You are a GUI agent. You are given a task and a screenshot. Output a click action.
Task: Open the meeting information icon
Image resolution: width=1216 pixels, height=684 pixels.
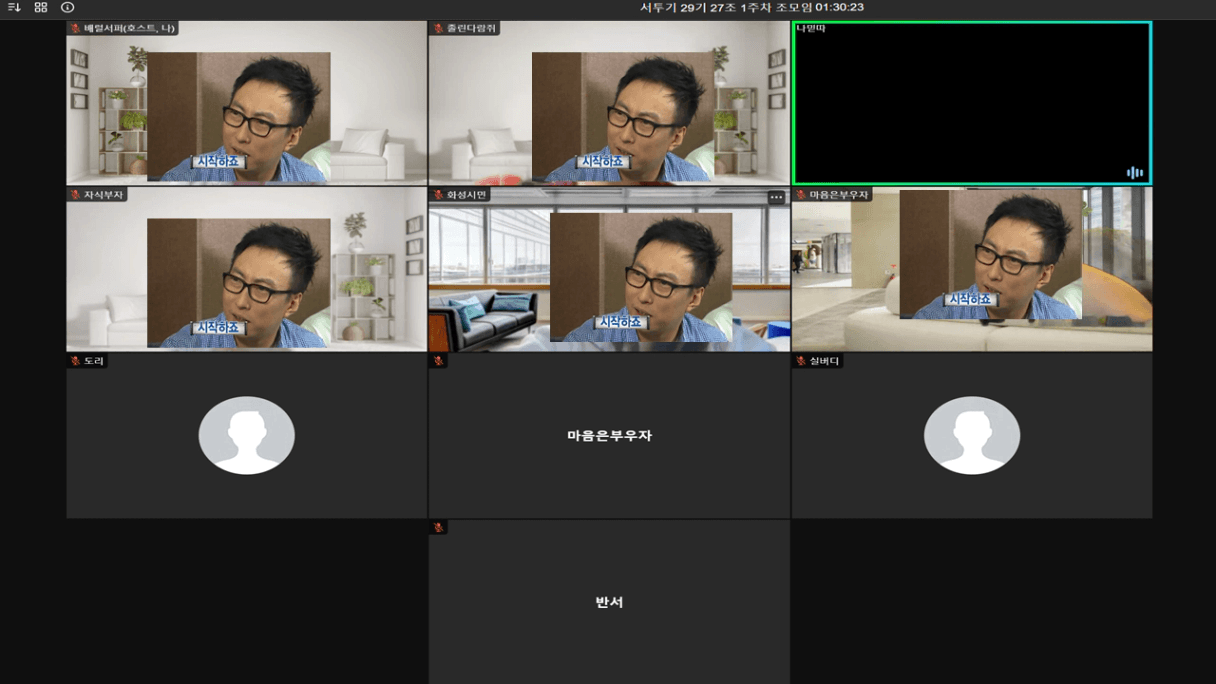67,7
